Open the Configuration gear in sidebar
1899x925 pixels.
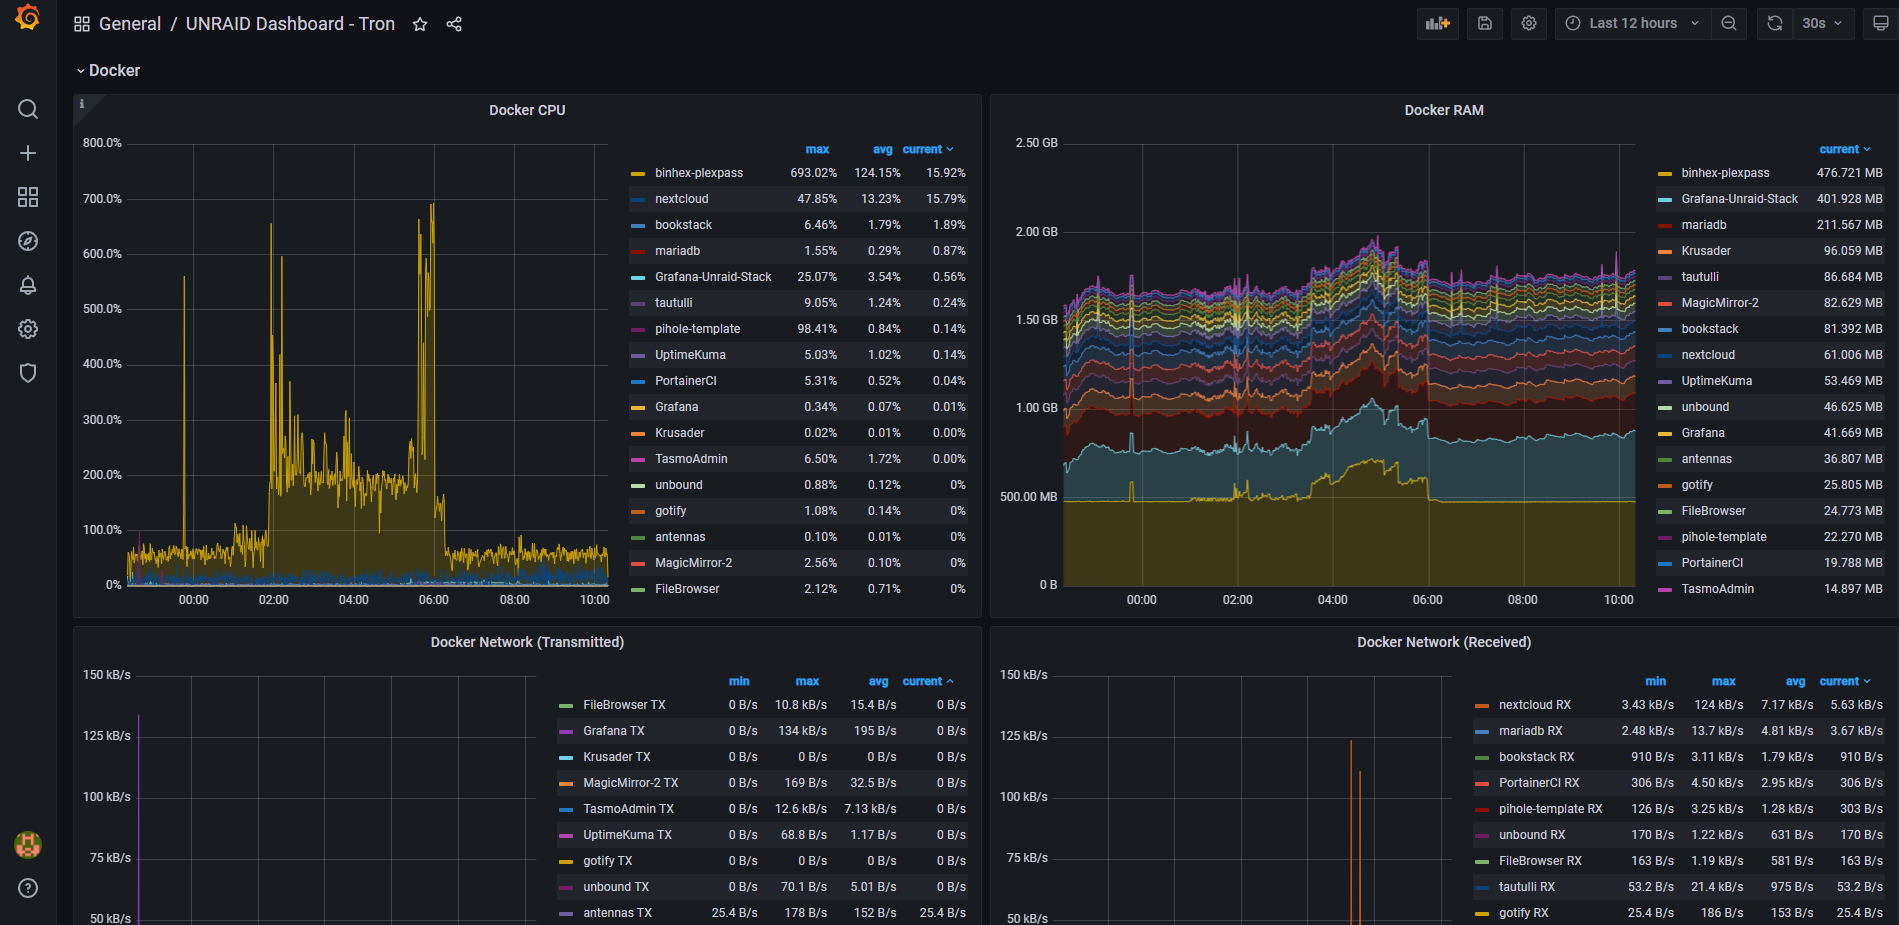28,329
